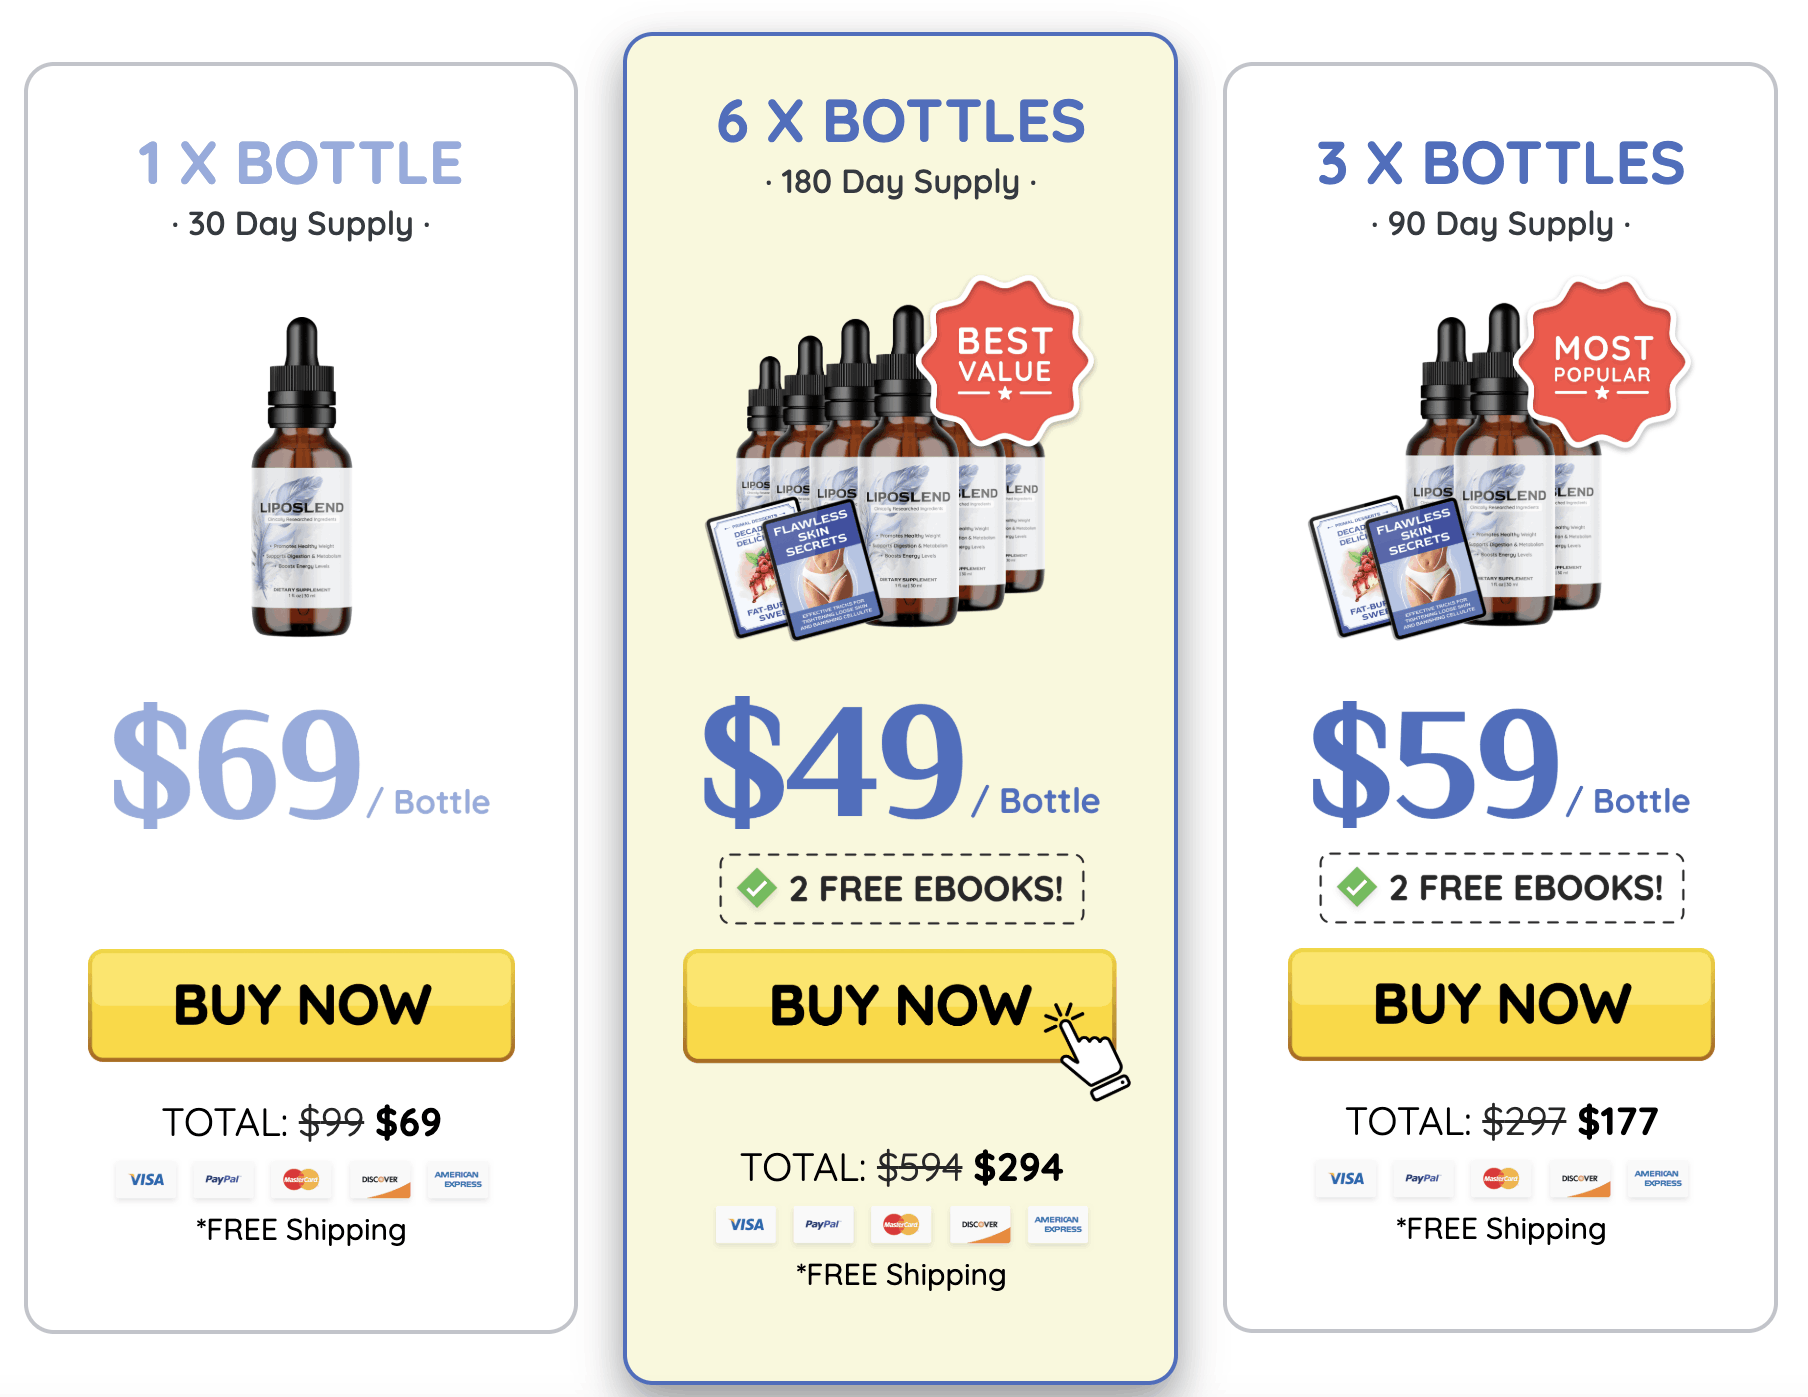Click the $59 per bottle price
Viewport: 1808px width, 1397px height.
click(1500, 762)
